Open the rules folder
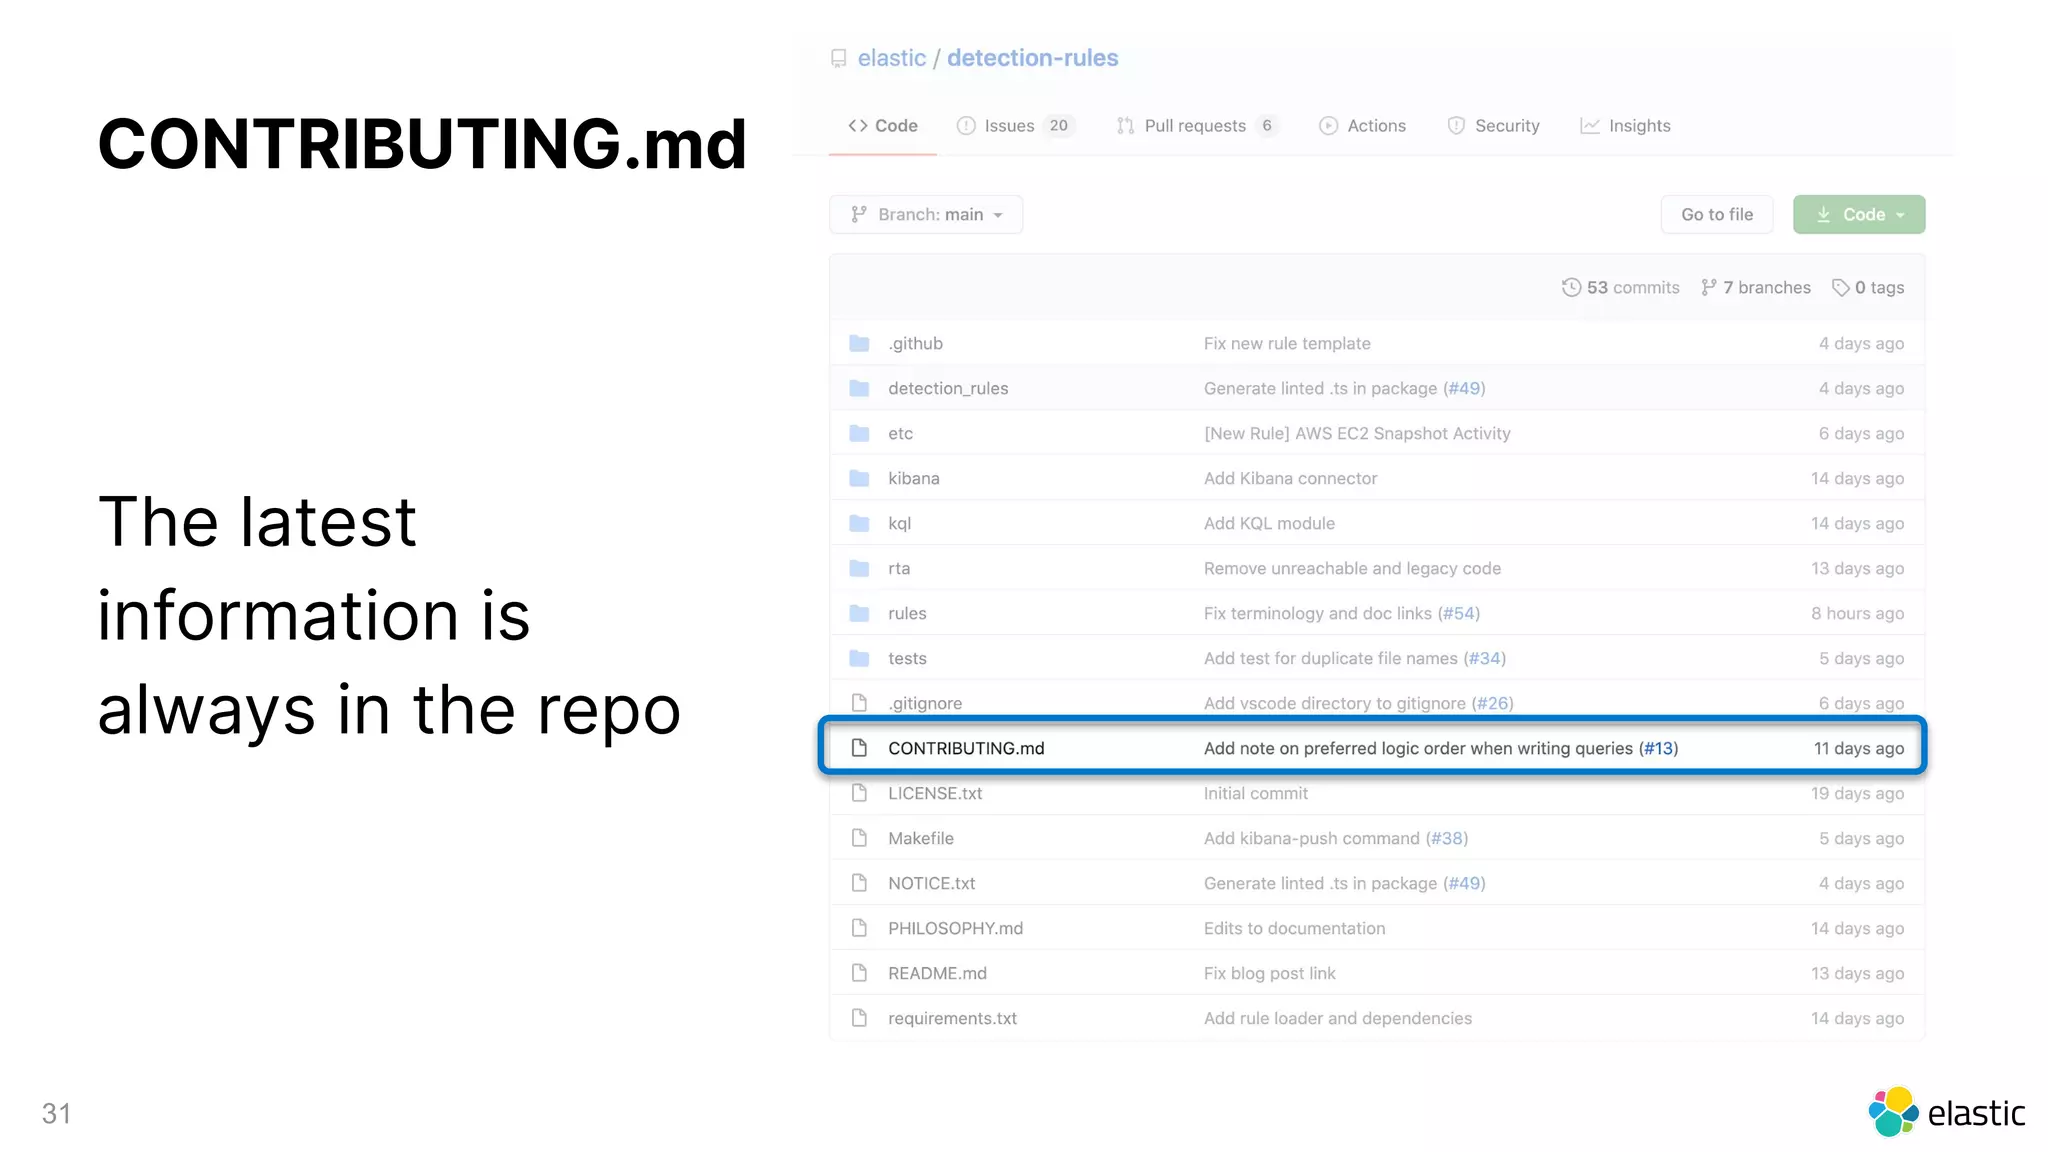The width and height of the screenshot is (2048, 1152). tap(907, 613)
